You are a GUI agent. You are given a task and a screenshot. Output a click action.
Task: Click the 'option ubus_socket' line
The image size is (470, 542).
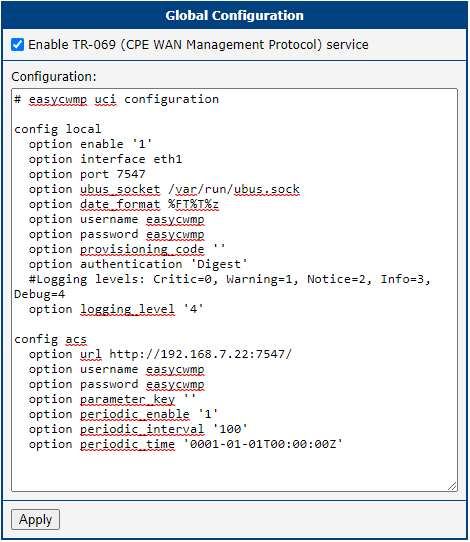click(x=164, y=189)
